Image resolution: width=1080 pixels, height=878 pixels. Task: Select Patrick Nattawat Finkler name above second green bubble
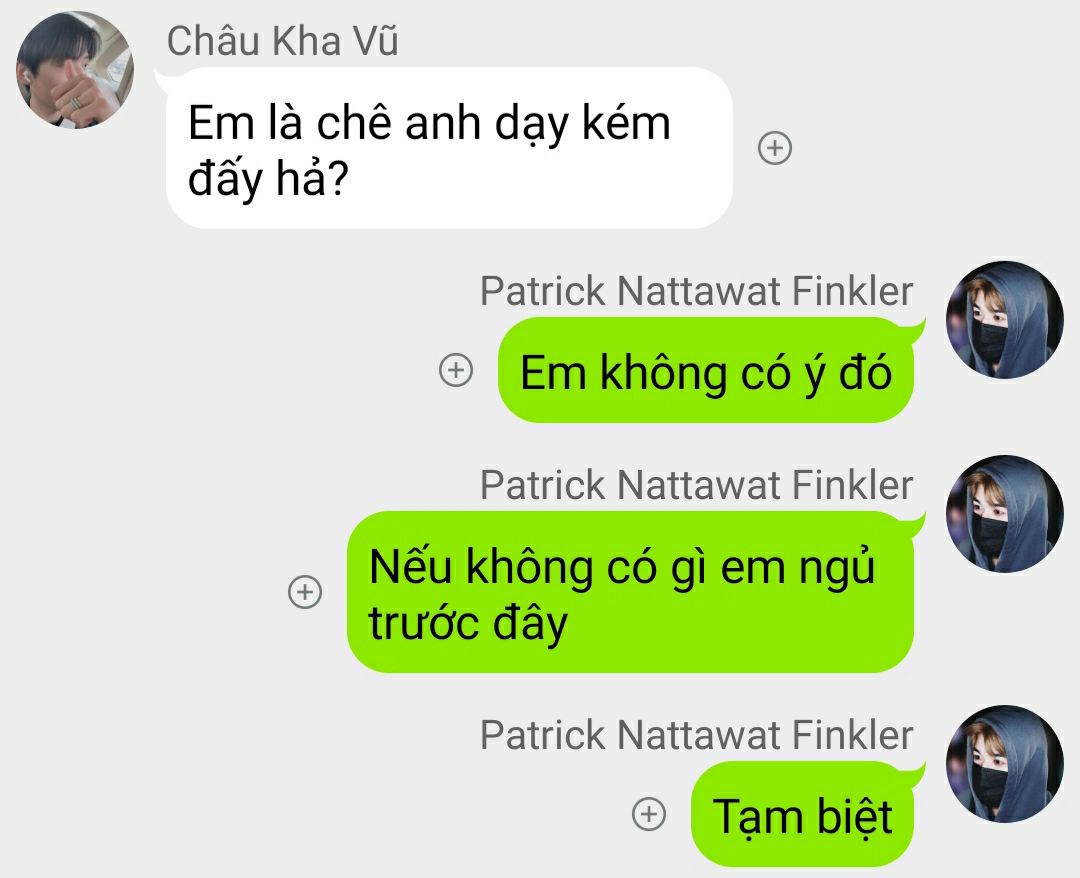(x=696, y=485)
